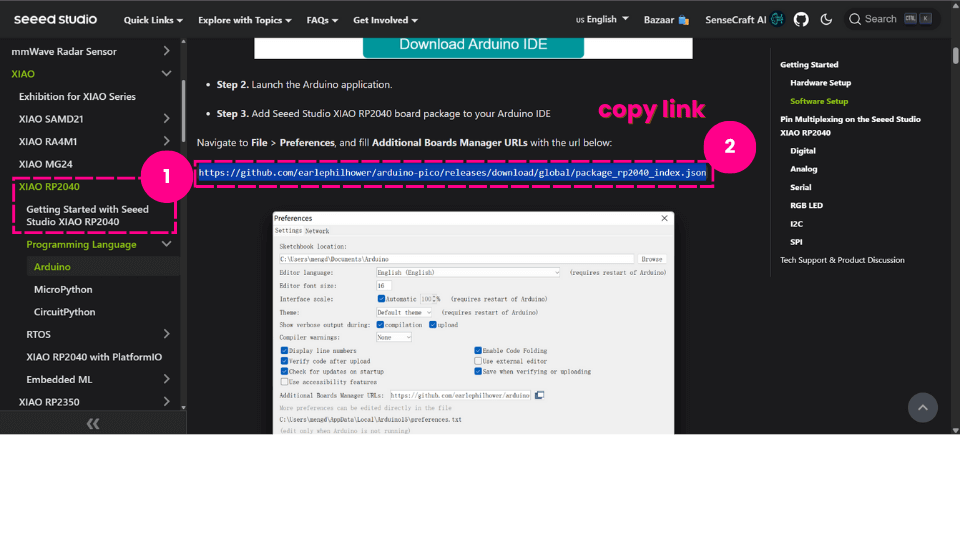Image resolution: width=960 pixels, height=540 pixels.
Task: Toggle the Display line numbers checkbox
Action: [x=285, y=351]
